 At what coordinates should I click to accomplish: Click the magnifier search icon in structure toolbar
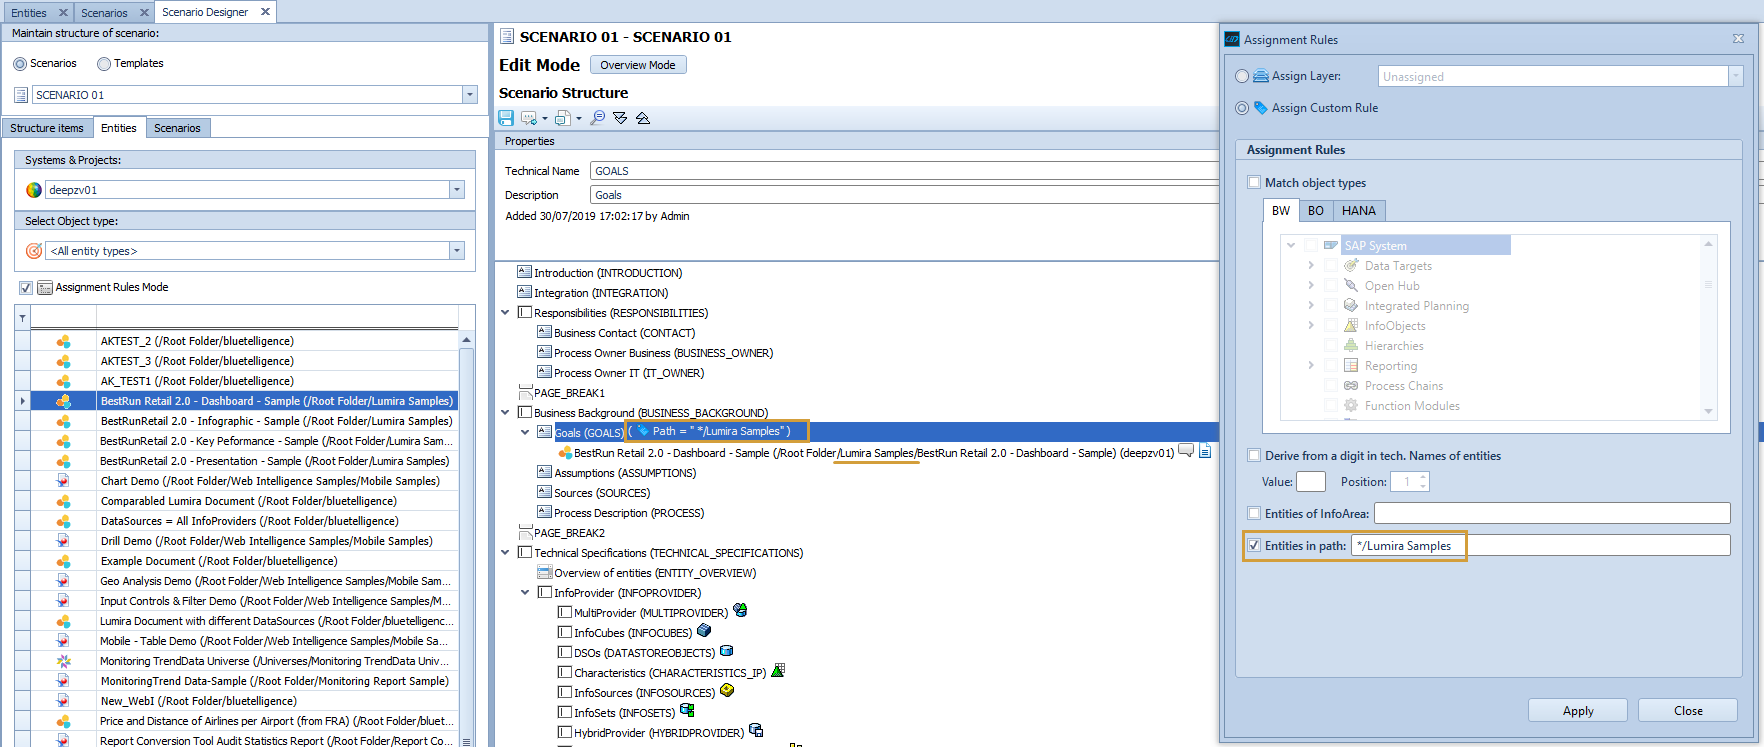pos(597,118)
